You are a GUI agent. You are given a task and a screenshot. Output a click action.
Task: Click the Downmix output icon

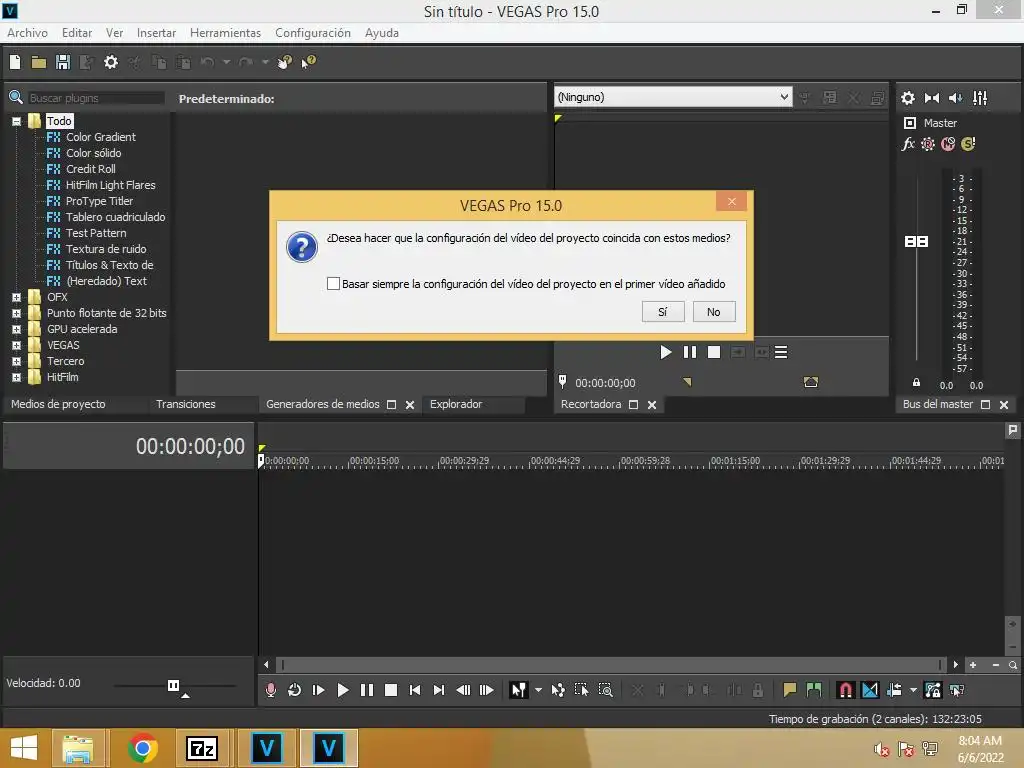pyautogui.click(x=932, y=98)
